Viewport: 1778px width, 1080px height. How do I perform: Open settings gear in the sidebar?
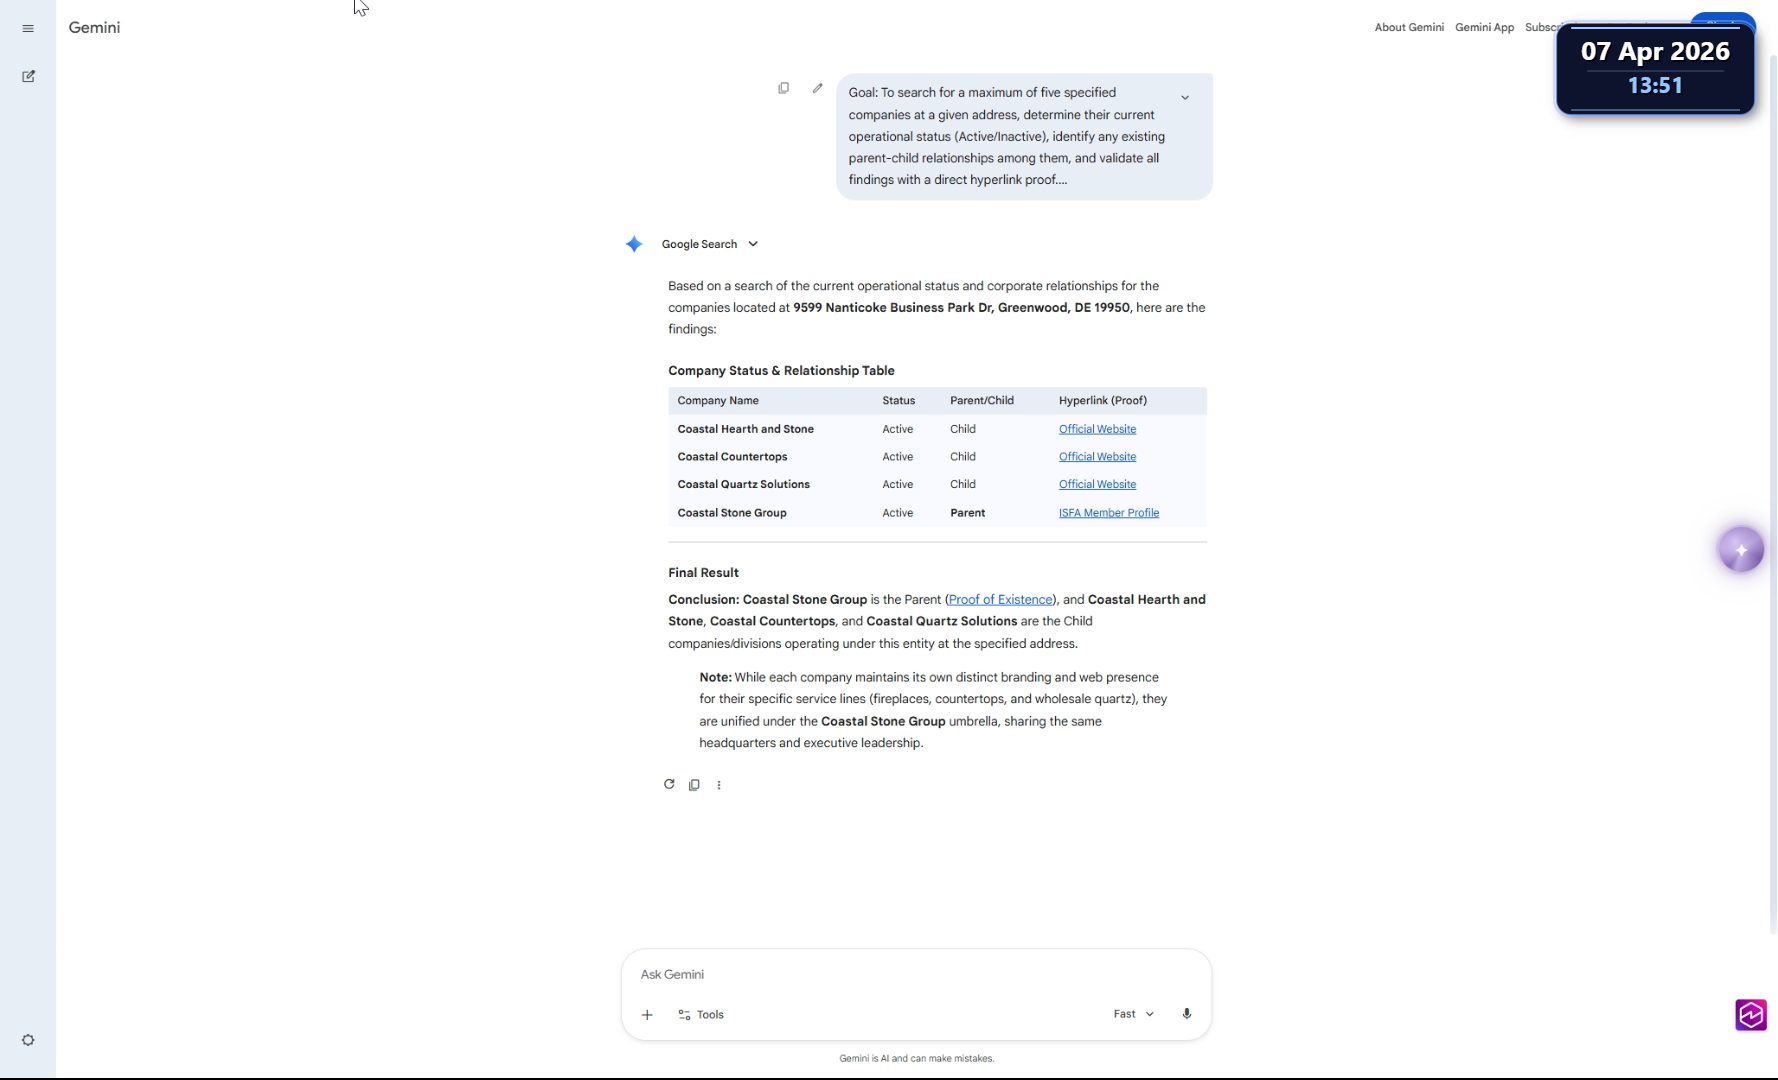pyautogui.click(x=28, y=1040)
